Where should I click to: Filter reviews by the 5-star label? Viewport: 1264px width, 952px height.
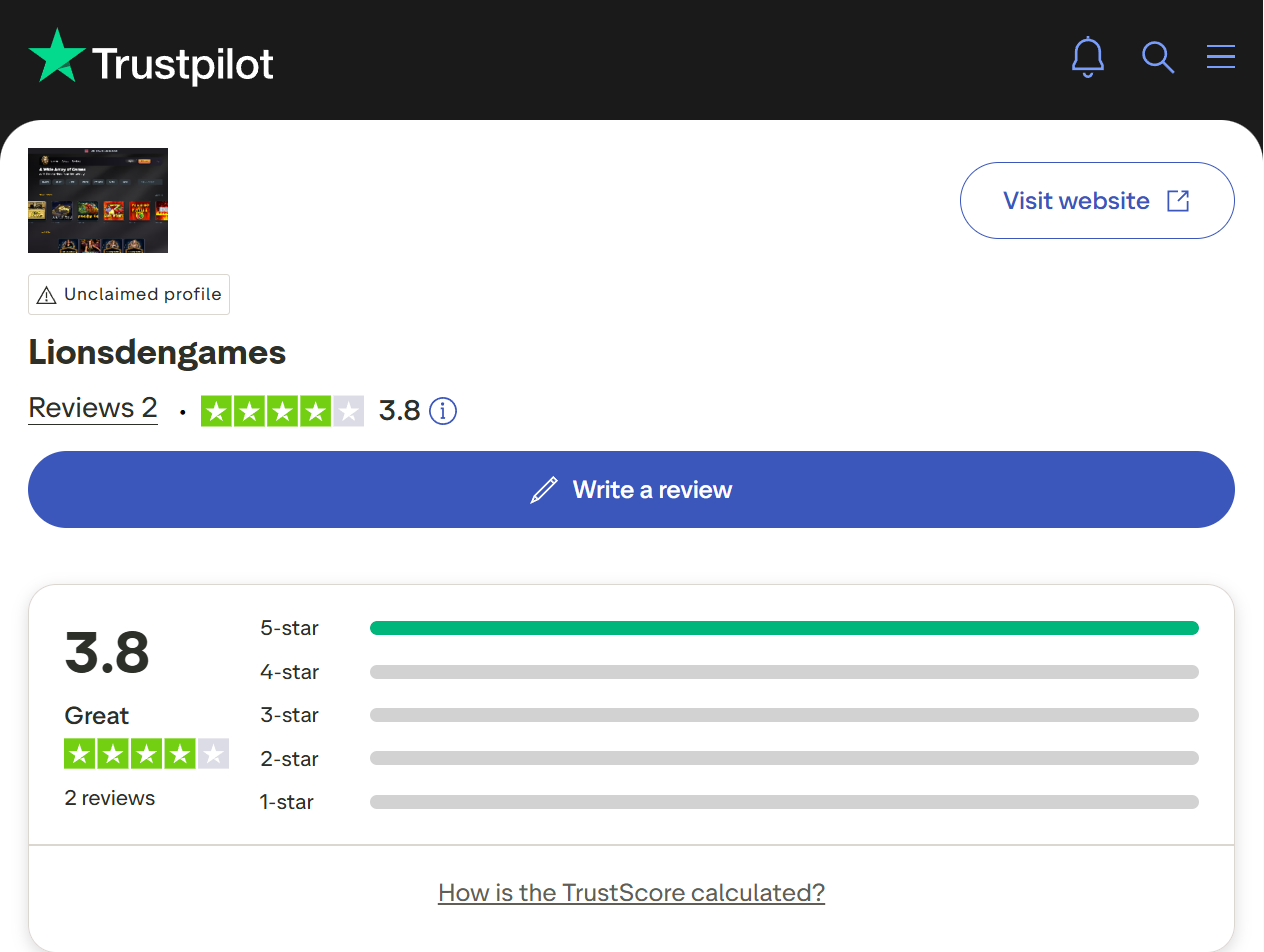click(289, 628)
